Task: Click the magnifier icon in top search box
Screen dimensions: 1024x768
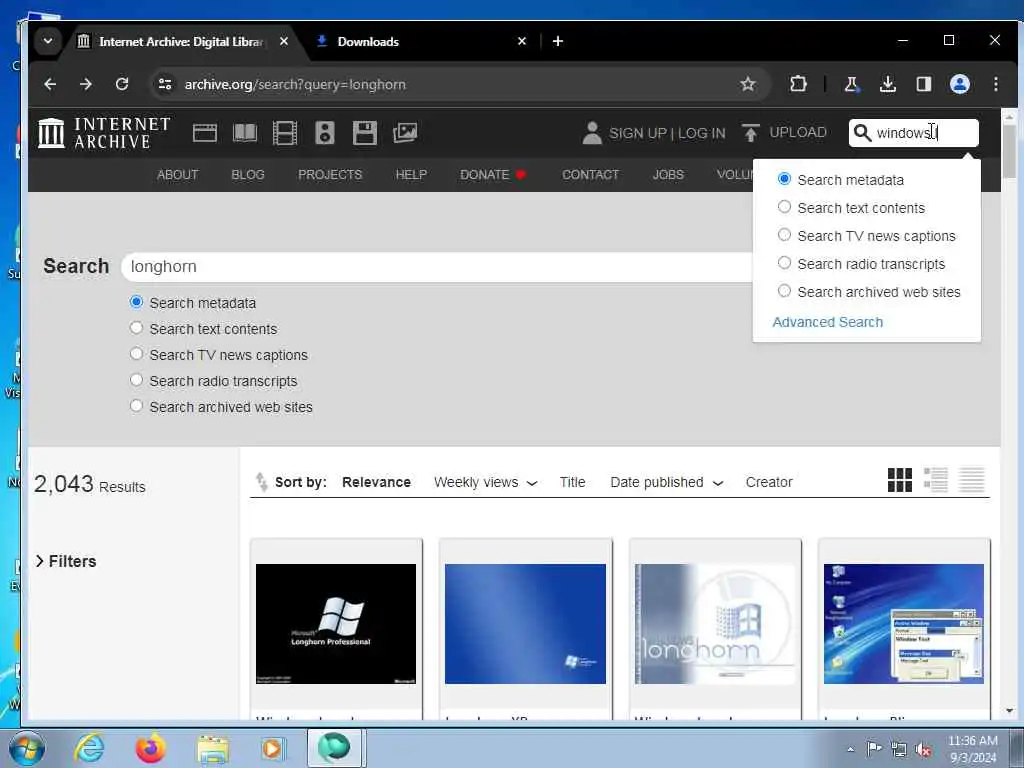Action: pos(862,133)
